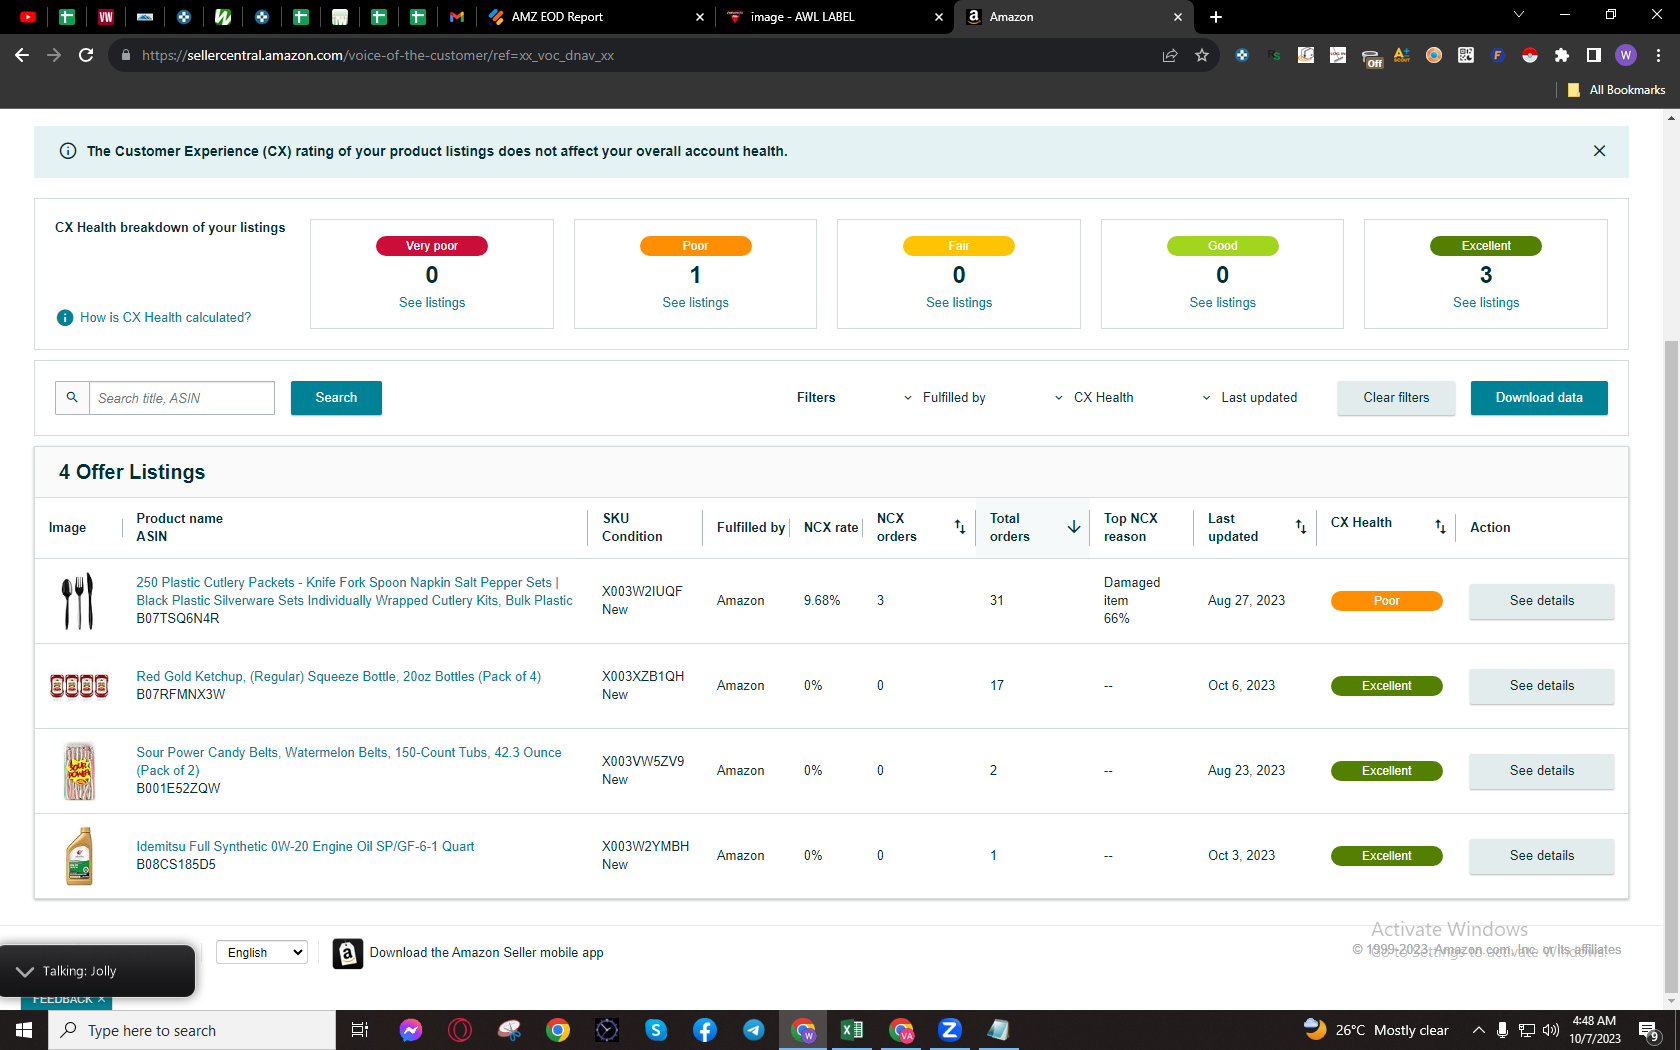This screenshot has width=1680, height=1050.
Task: Click the Clear filters button
Action: click(1396, 398)
